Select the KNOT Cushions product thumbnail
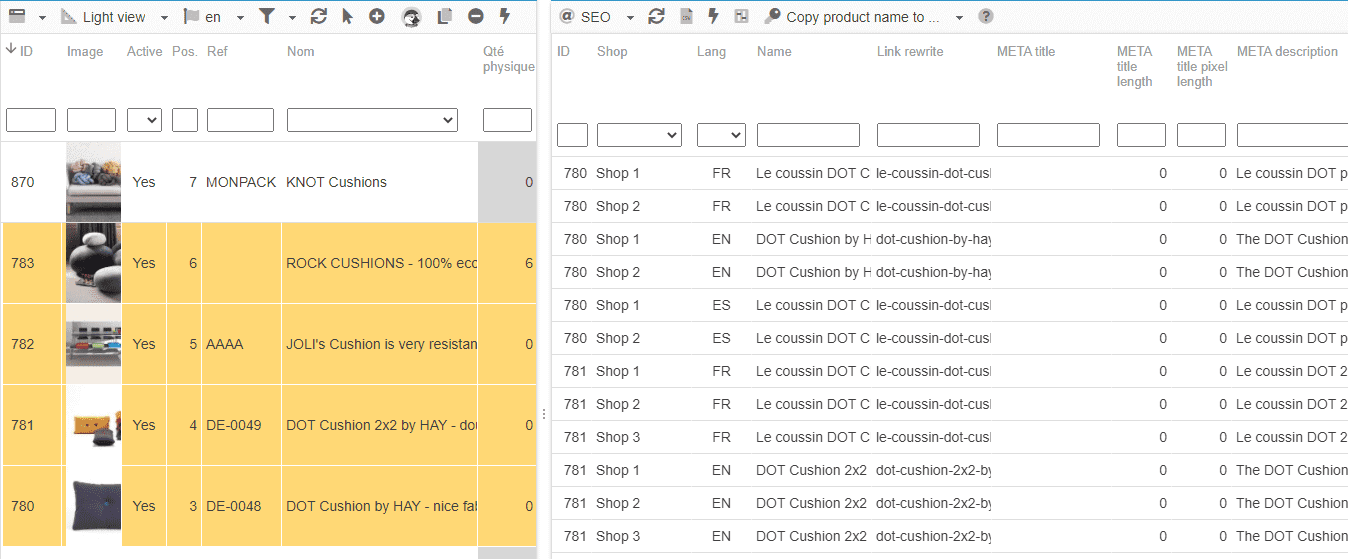The image size is (1348, 559). tap(93, 182)
